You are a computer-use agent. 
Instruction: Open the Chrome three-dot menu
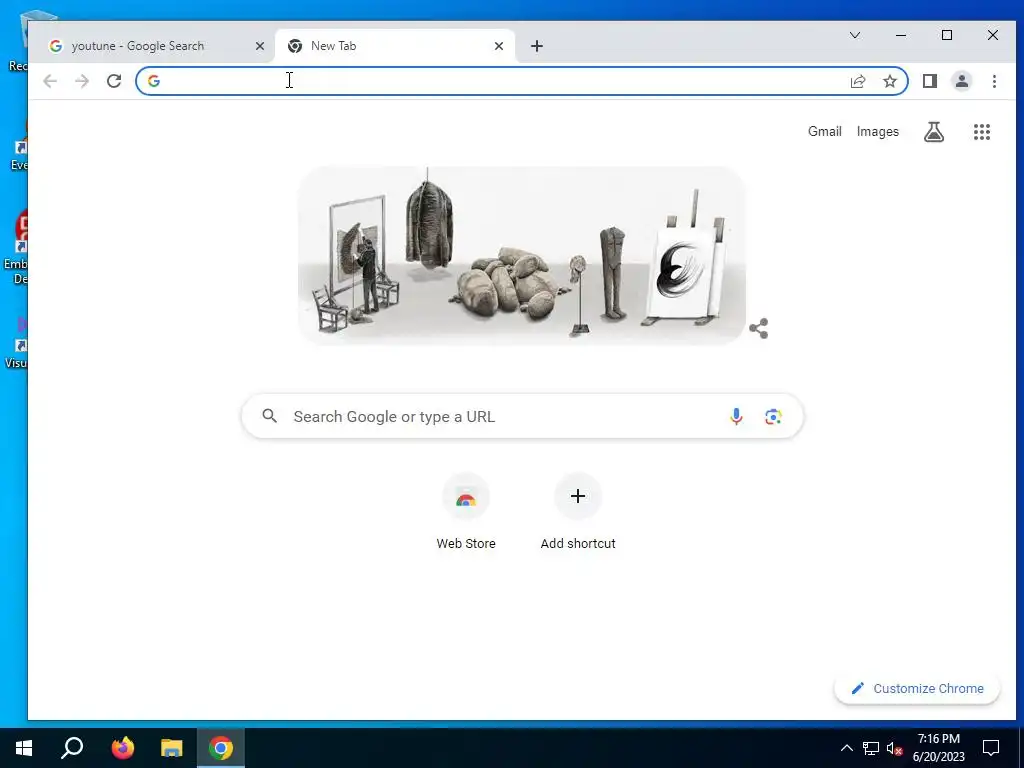pyautogui.click(x=994, y=81)
